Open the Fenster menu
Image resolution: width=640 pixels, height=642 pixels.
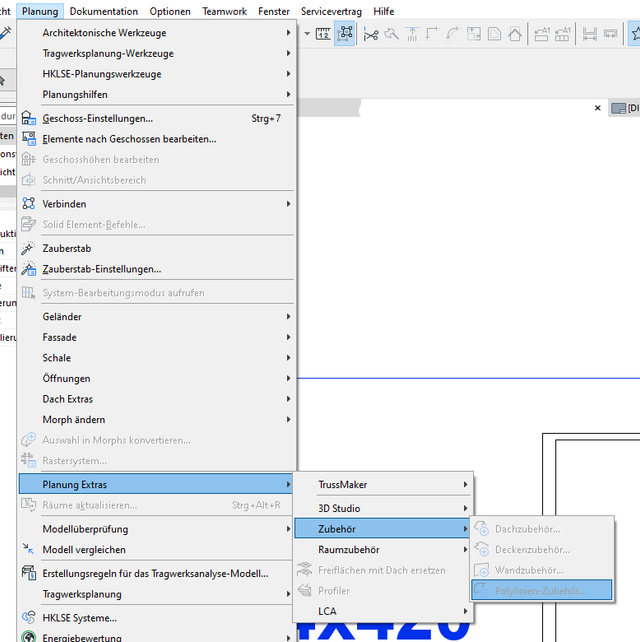[274, 11]
